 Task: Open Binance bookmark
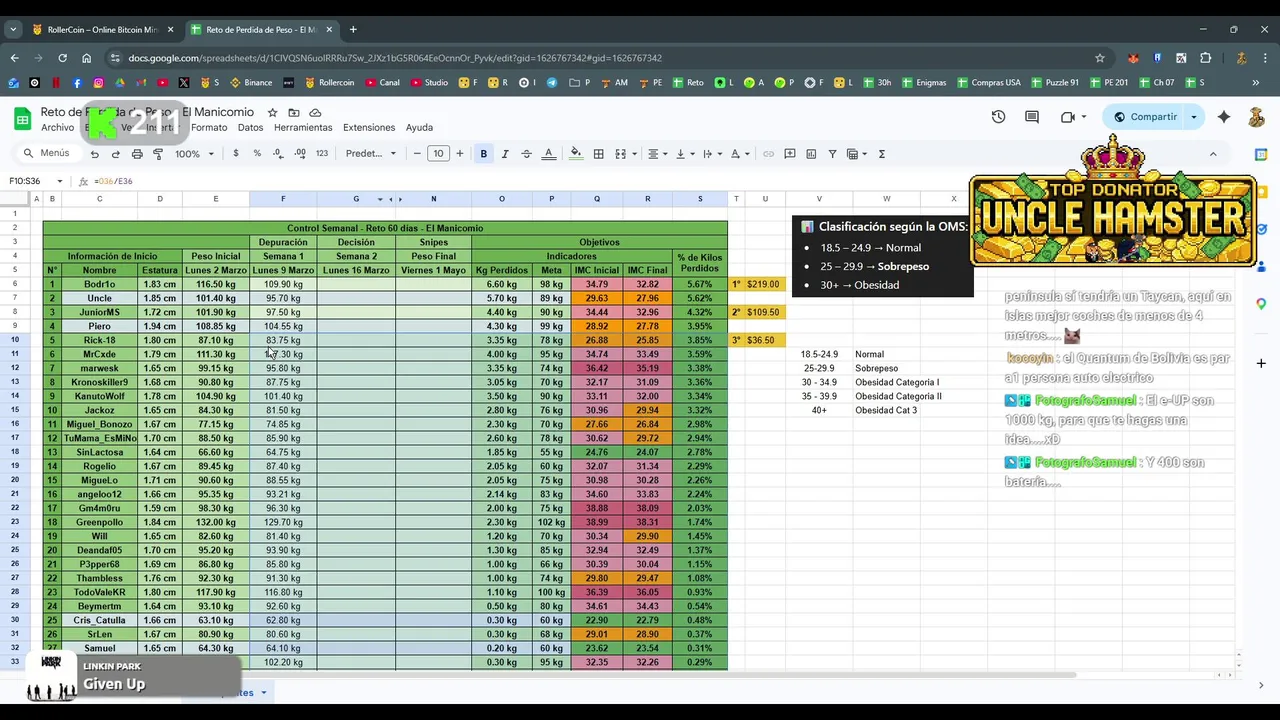coord(250,83)
